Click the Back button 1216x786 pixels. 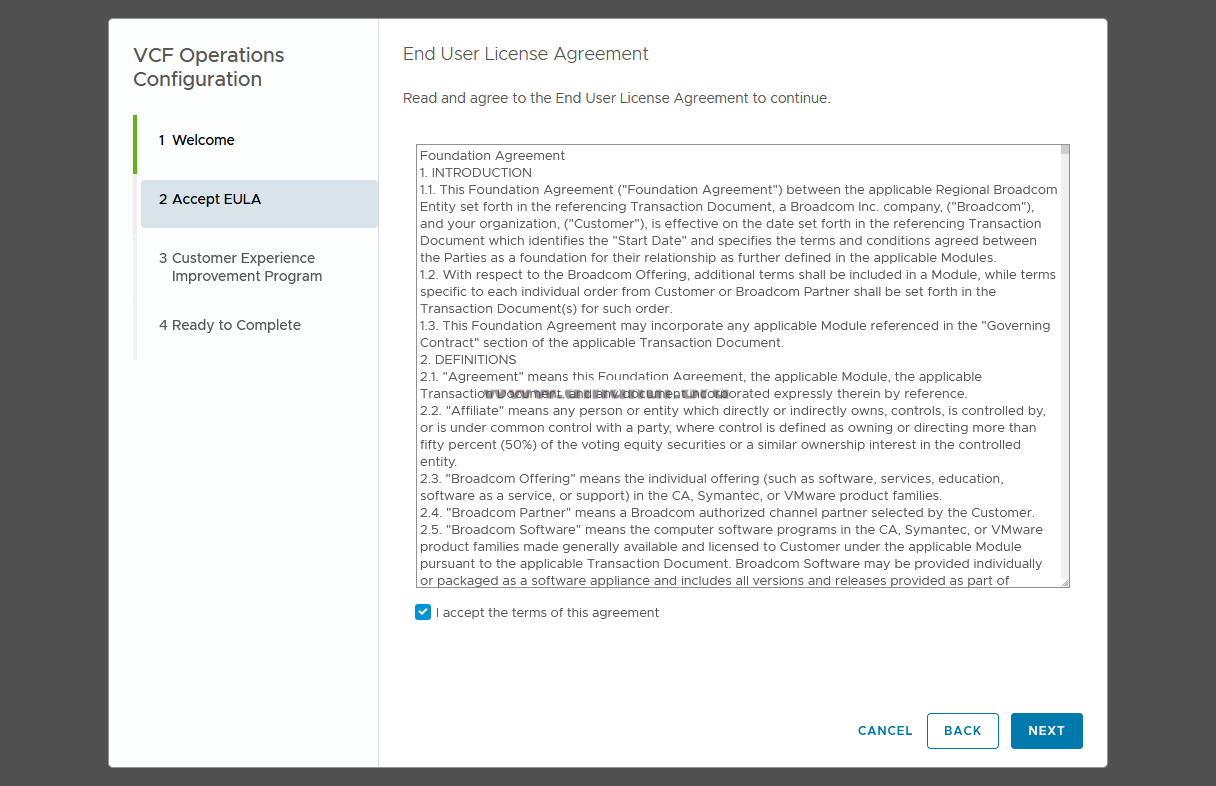coord(962,731)
